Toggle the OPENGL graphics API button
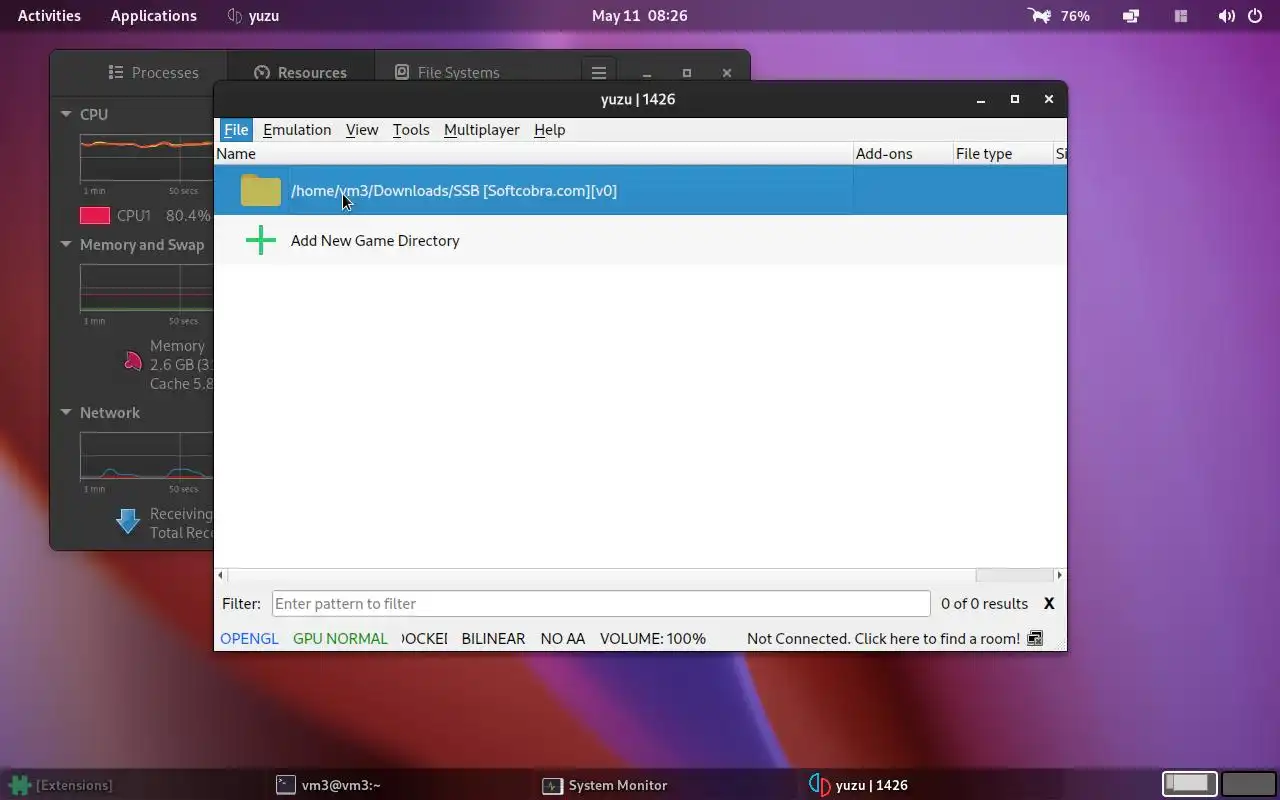Screen dimensions: 1280x800 pos(249,638)
